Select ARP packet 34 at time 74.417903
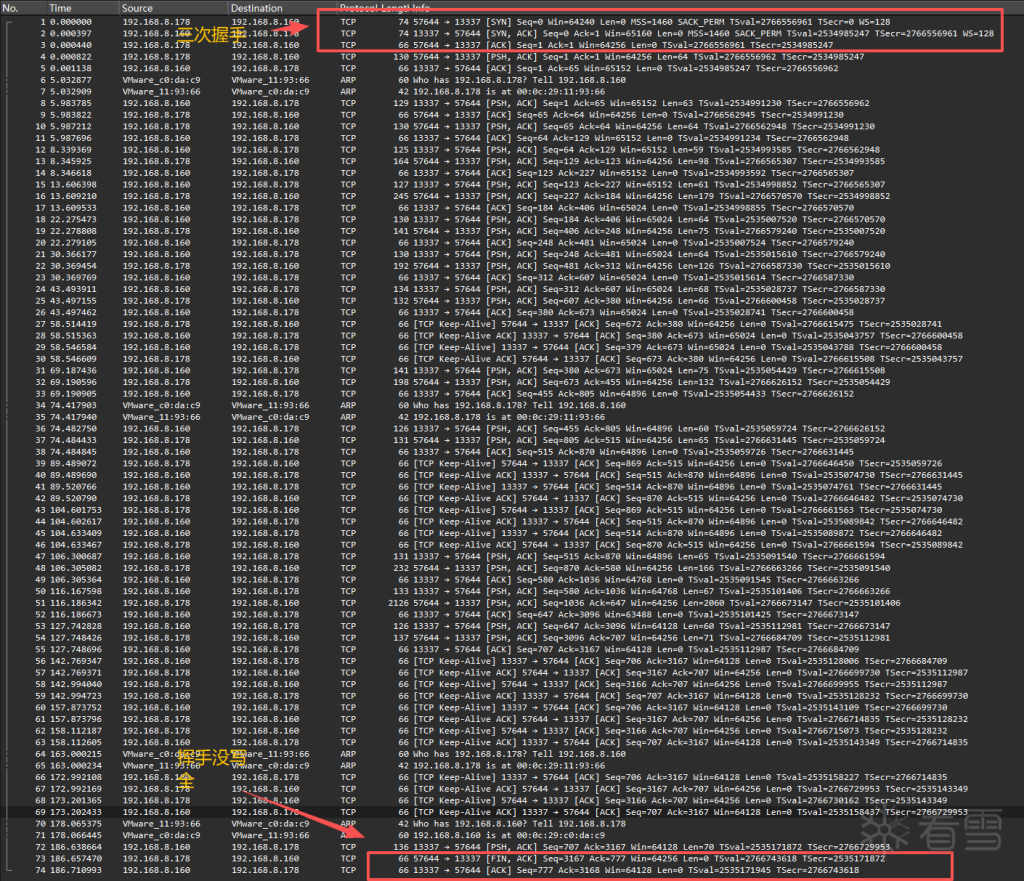 [512, 405]
